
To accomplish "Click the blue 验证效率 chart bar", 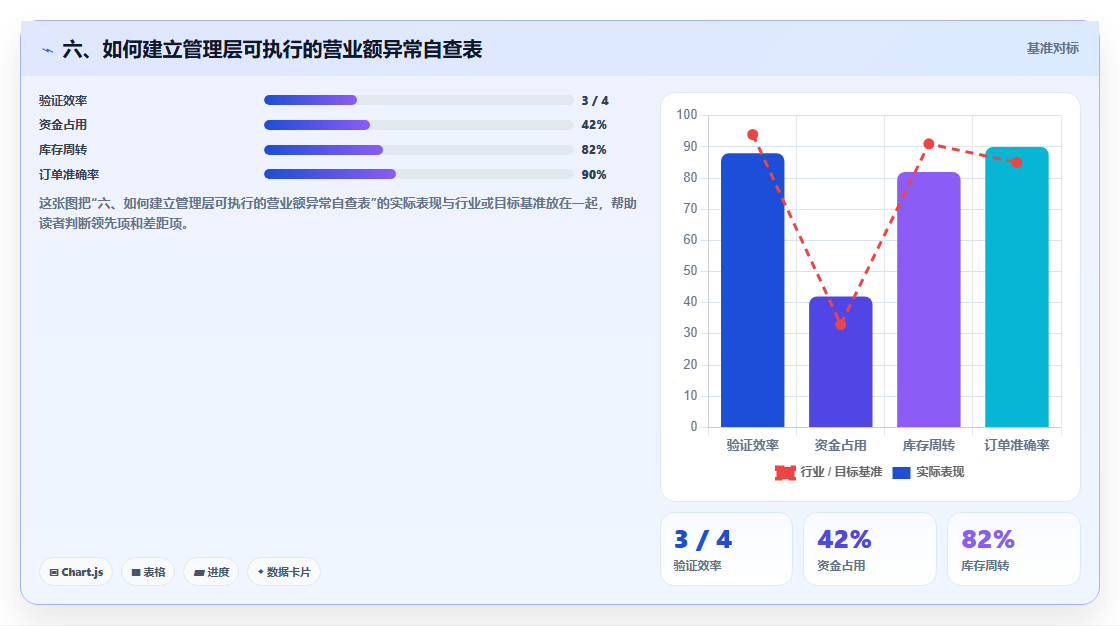I will (752, 290).
